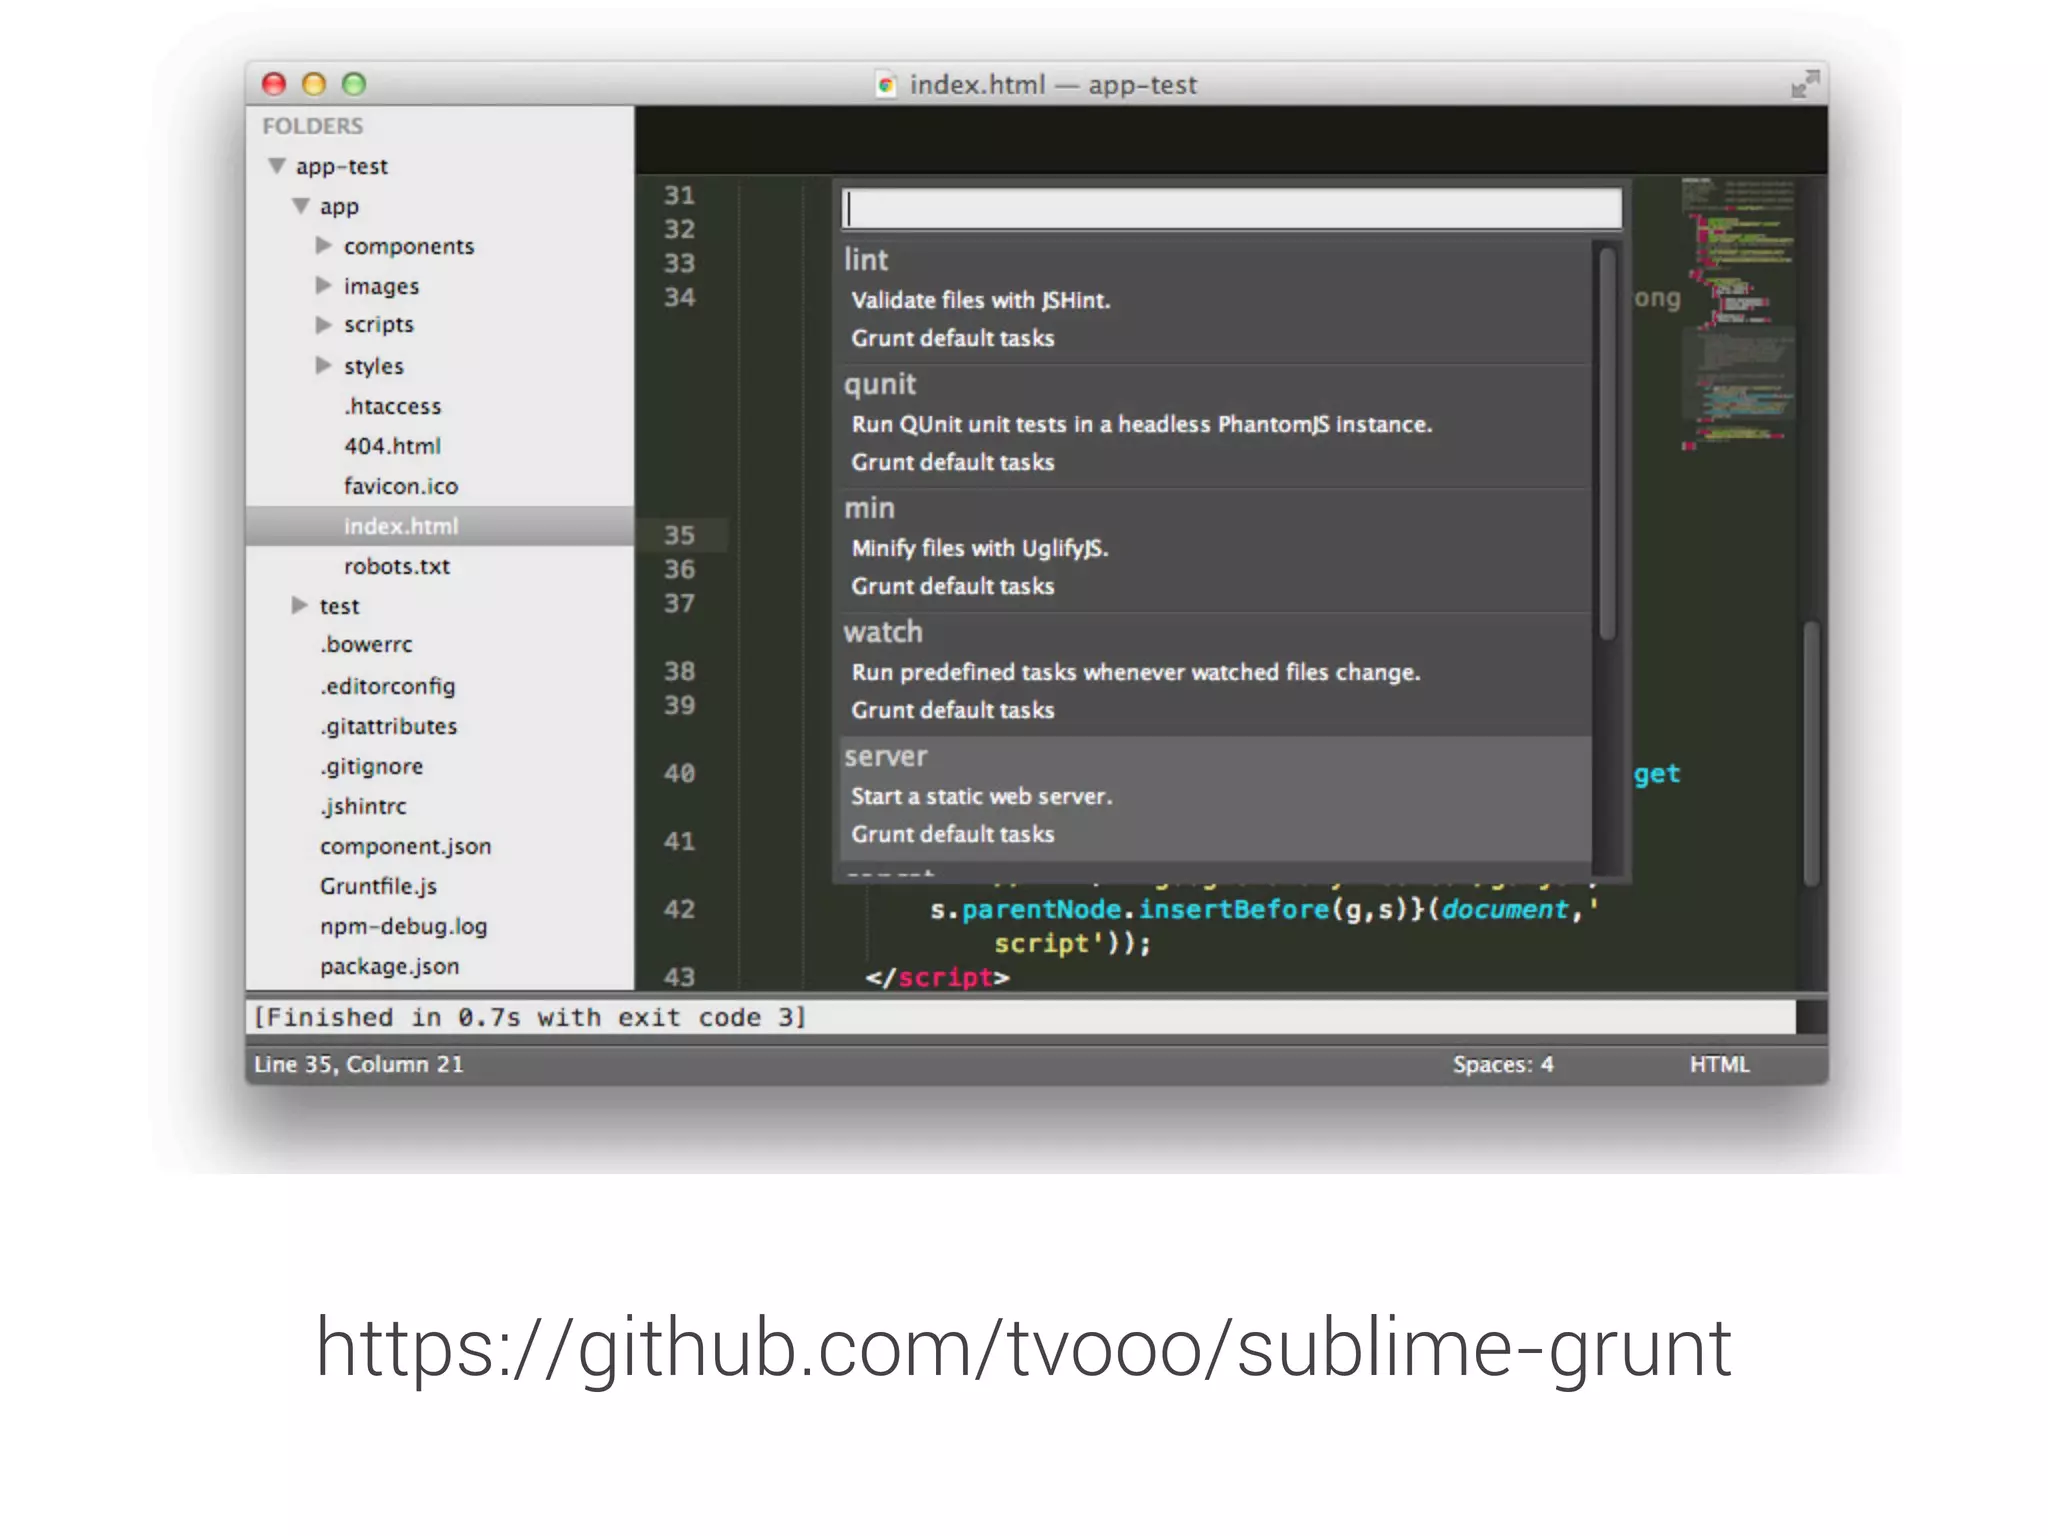This screenshot has width=2048, height=1536.
Task: Click the Grunt task search input field
Action: tap(1231, 209)
